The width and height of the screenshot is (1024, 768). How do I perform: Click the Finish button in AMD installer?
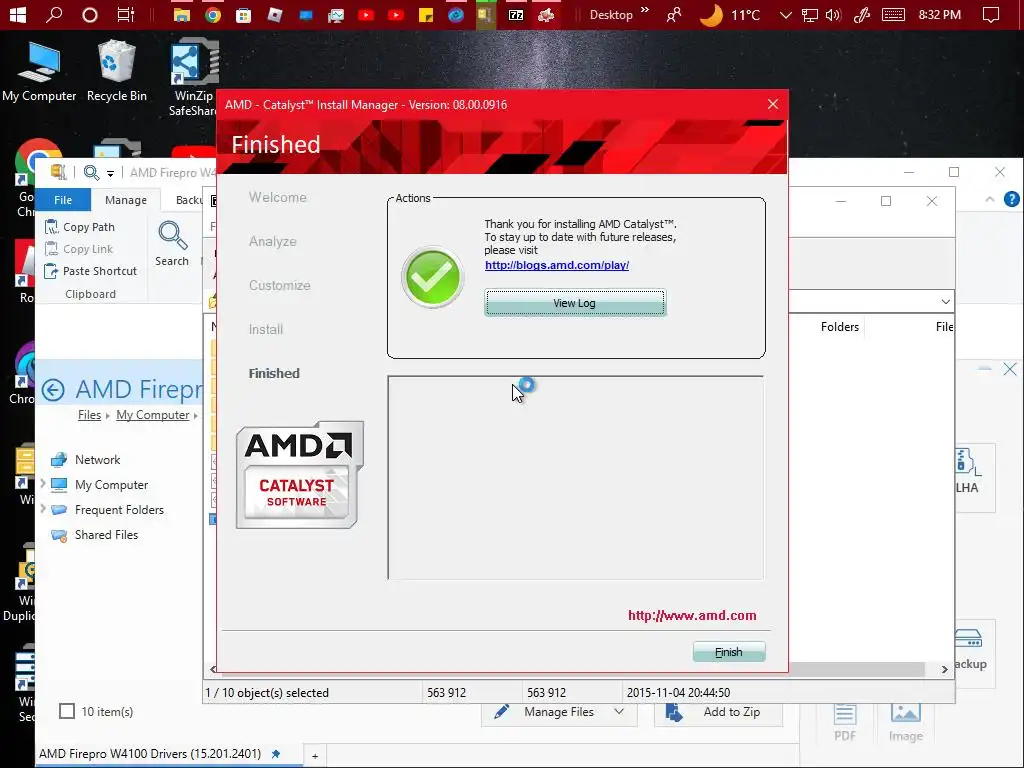[728, 652]
